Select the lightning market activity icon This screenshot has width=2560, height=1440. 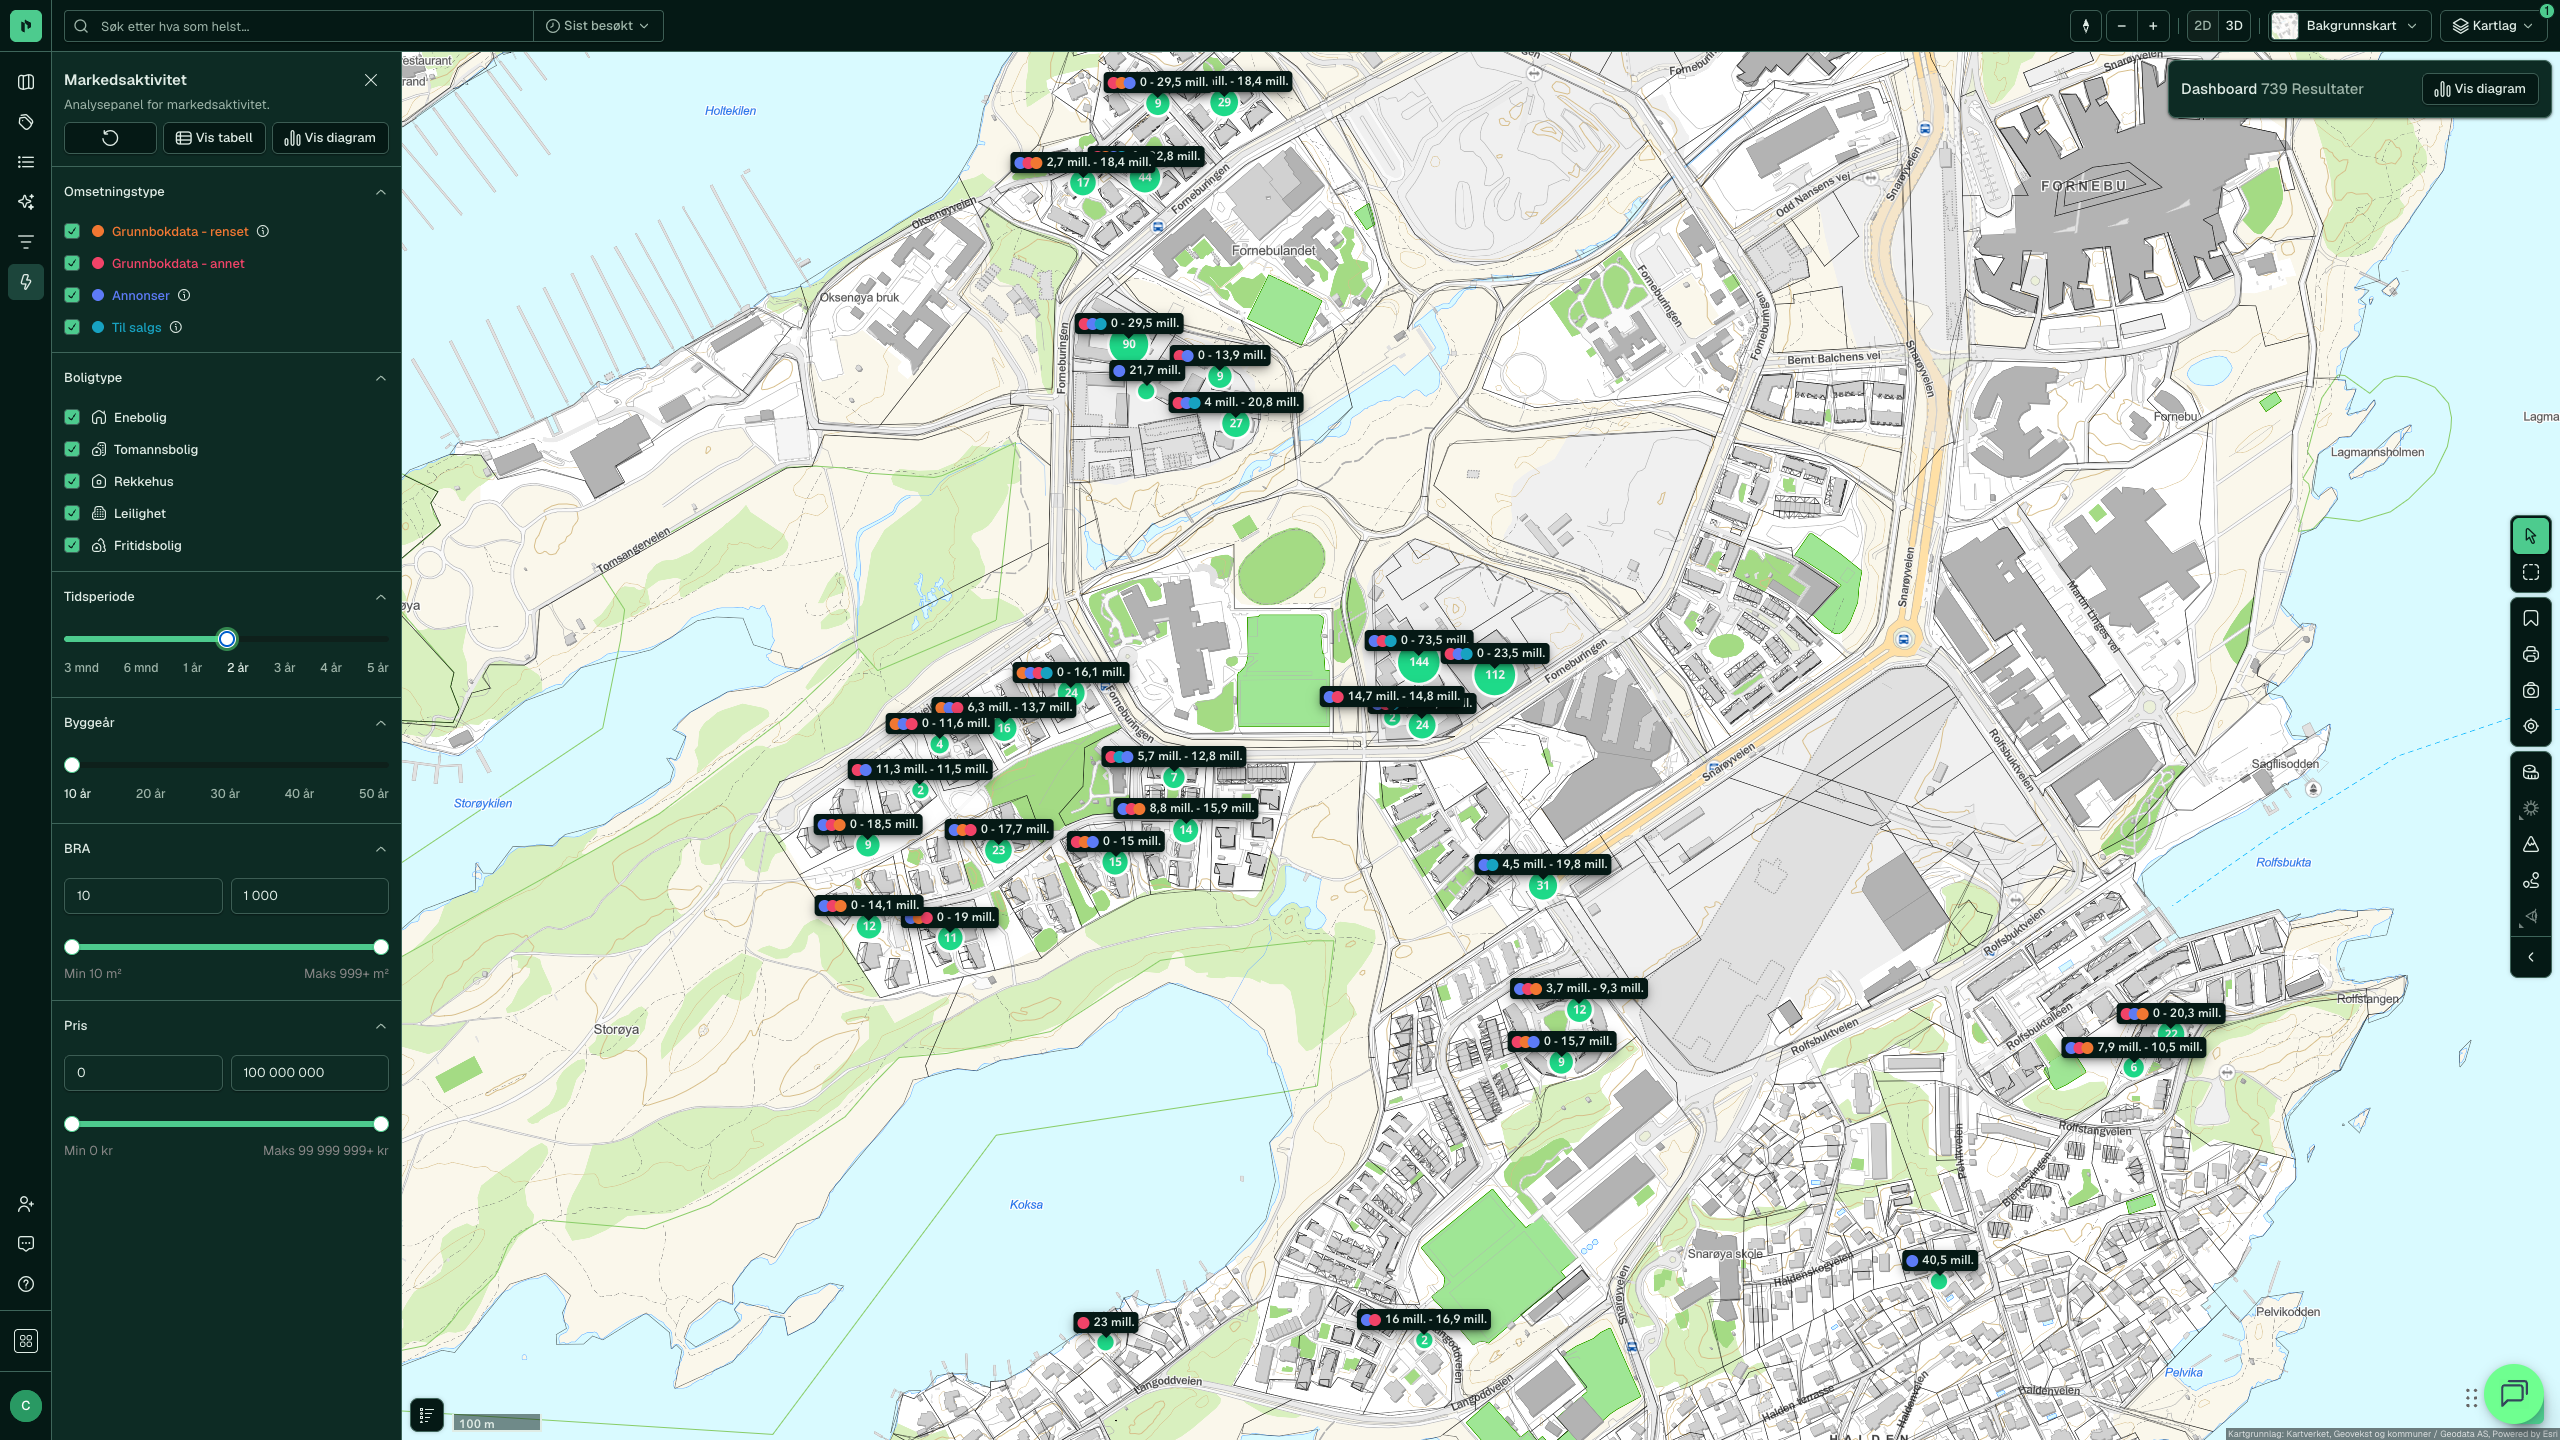coord(26,282)
